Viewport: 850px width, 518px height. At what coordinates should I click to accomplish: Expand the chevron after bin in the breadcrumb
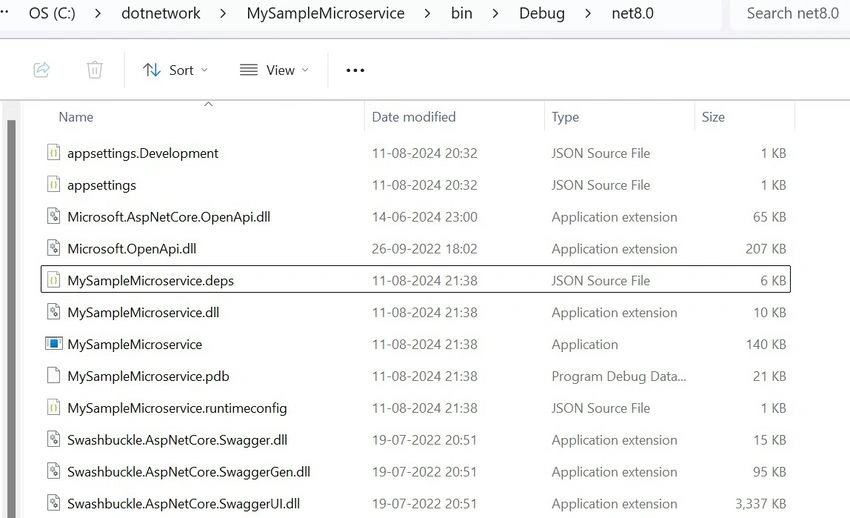coord(495,14)
